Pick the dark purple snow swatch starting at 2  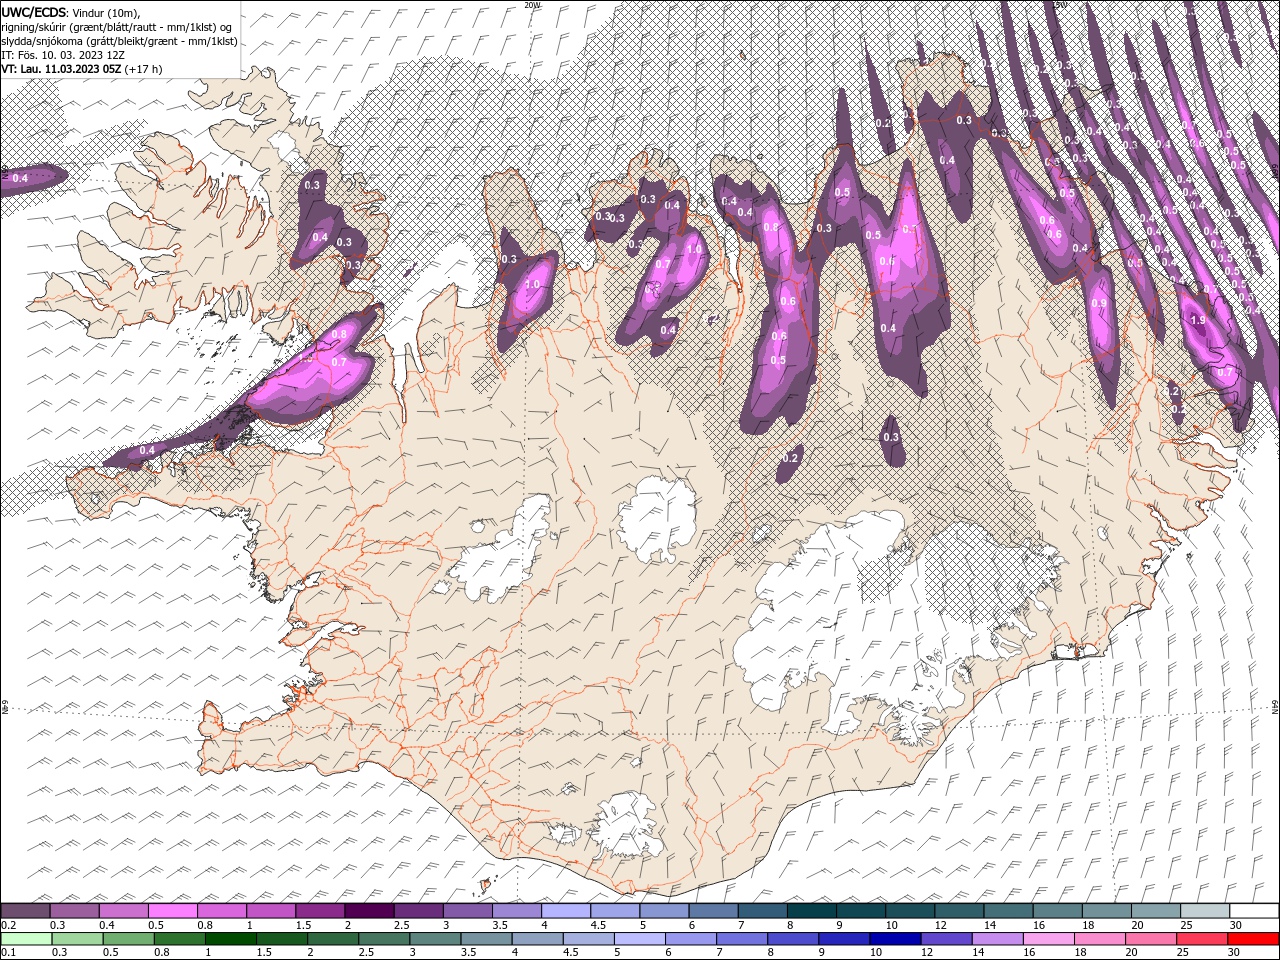(369, 911)
